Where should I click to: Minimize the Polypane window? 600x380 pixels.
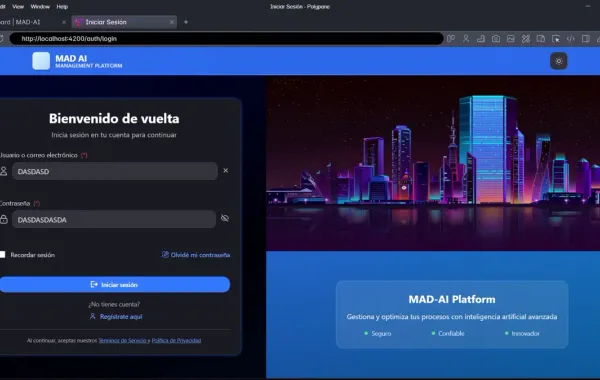click(588, 7)
